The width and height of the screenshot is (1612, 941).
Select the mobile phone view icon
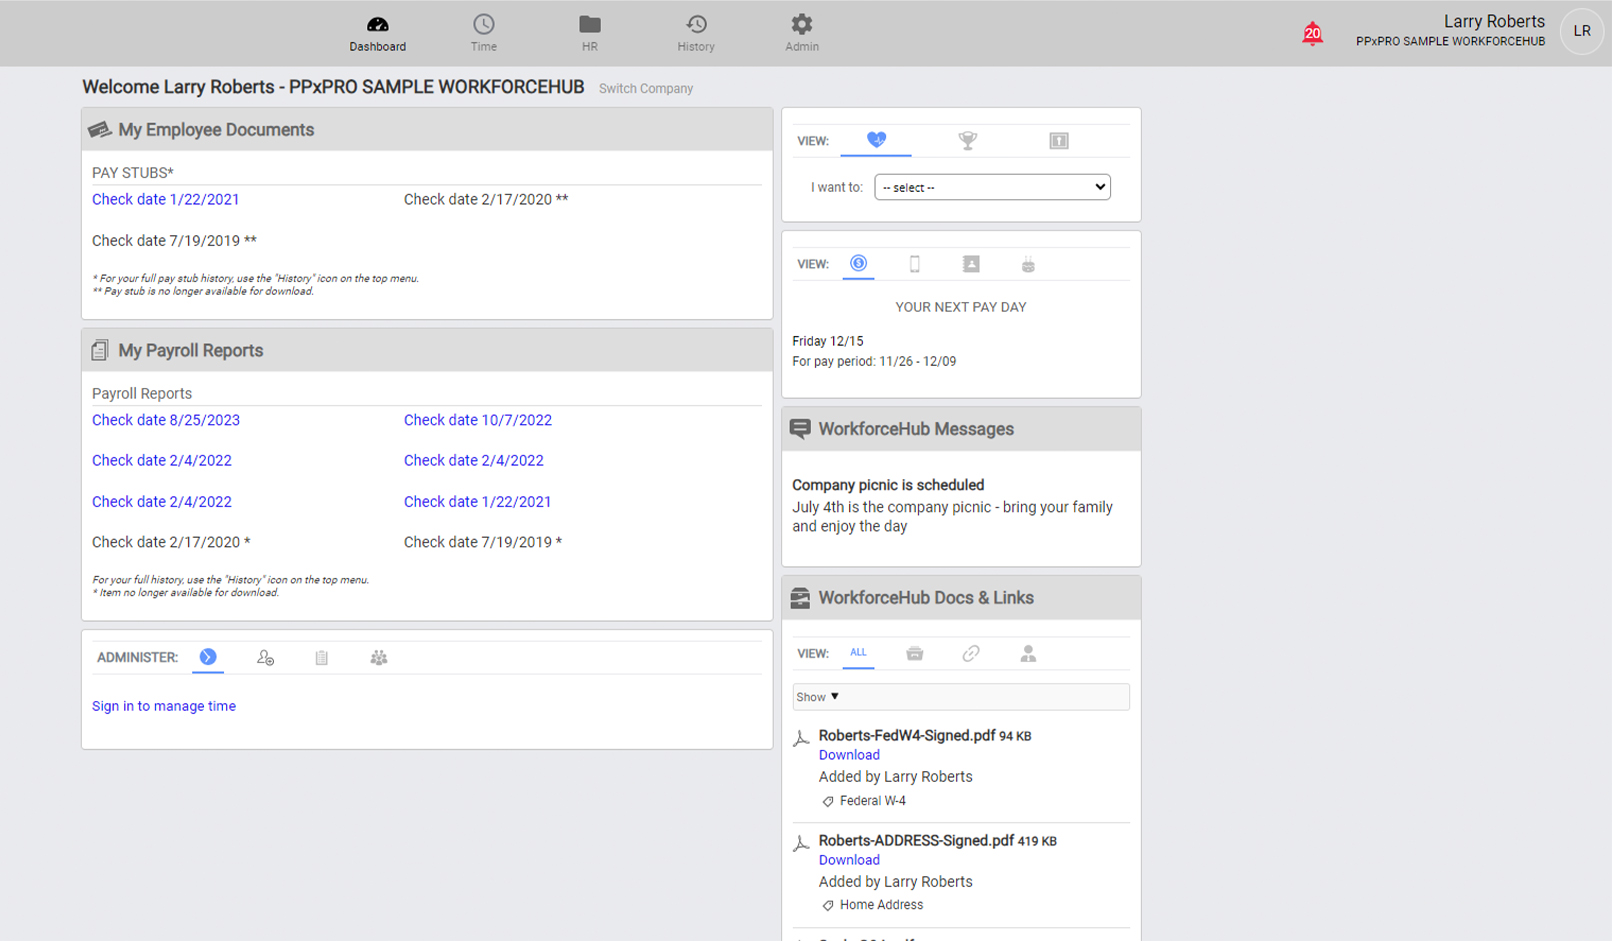[914, 264]
